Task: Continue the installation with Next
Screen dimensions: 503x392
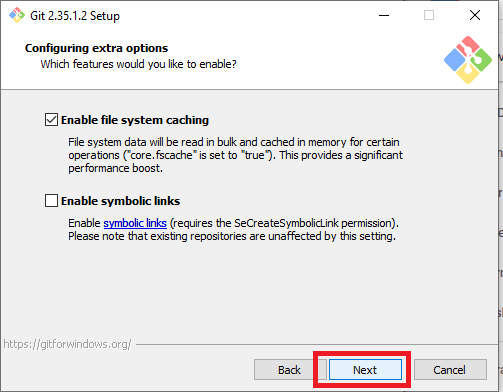Action: [x=365, y=370]
